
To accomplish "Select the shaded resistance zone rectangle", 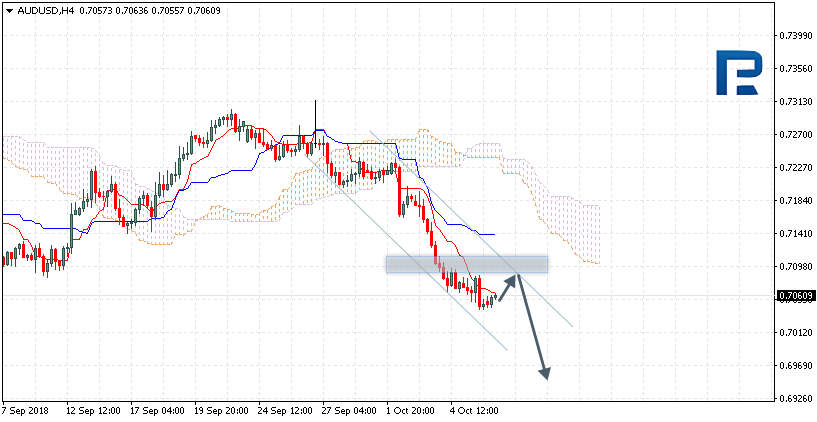I will [466, 264].
